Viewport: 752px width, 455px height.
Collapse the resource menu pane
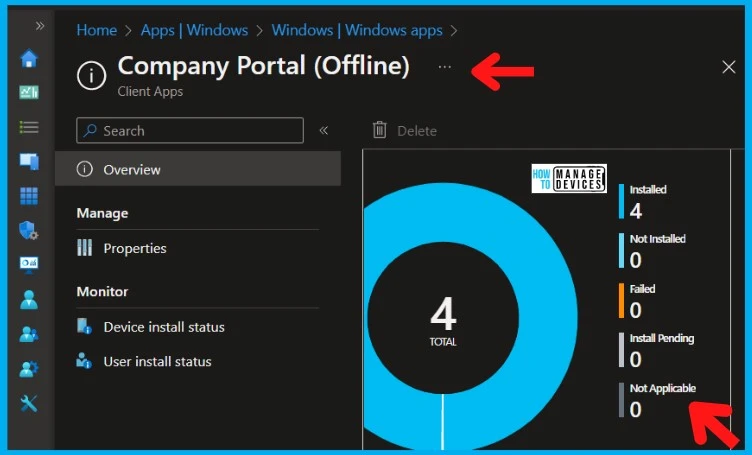[324, 130]
